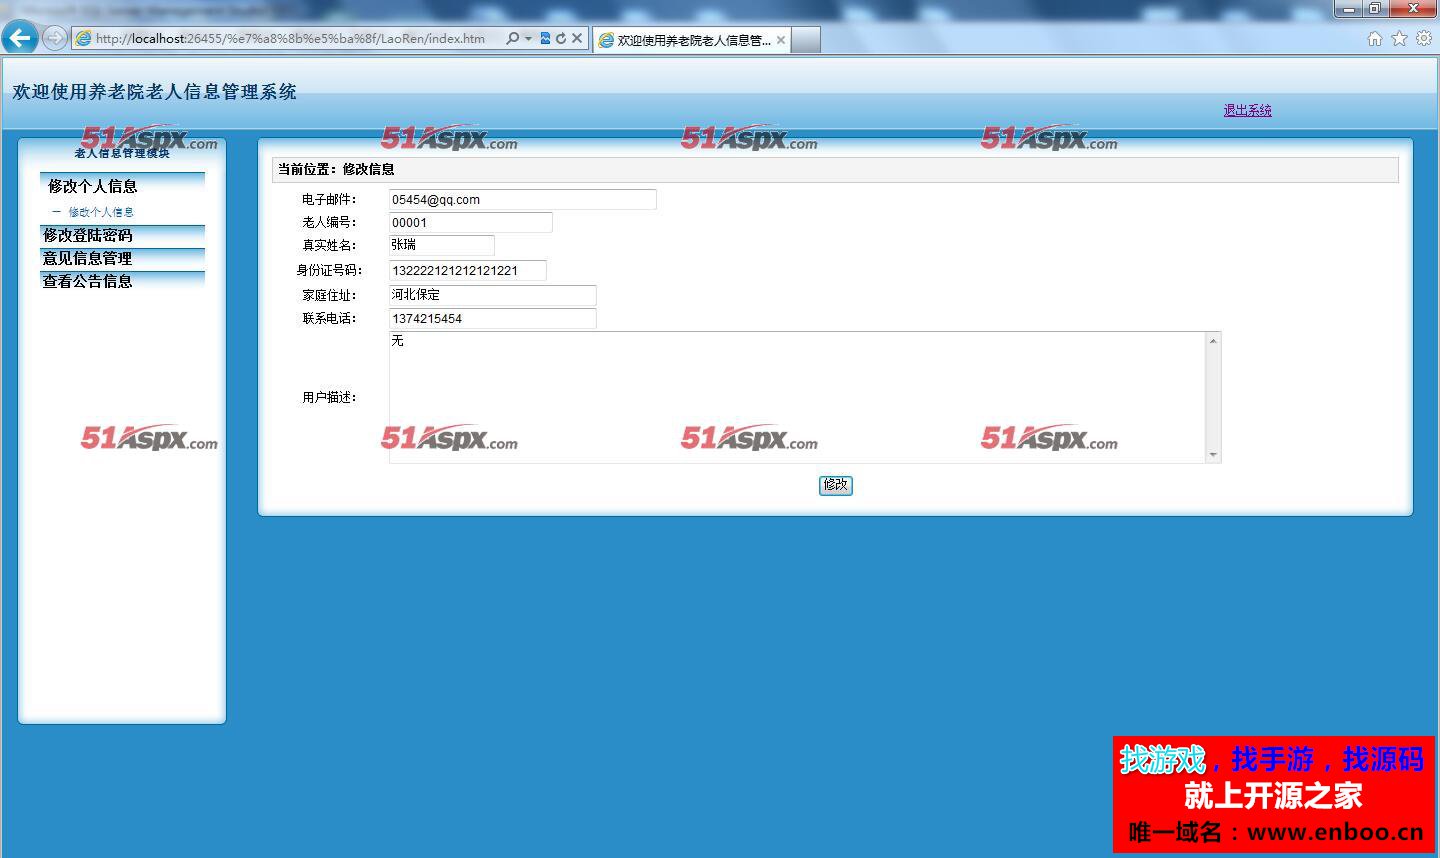This screenshot has height=858, width=1440.
Task: Open the browser Home icon
Action: 1375,38
